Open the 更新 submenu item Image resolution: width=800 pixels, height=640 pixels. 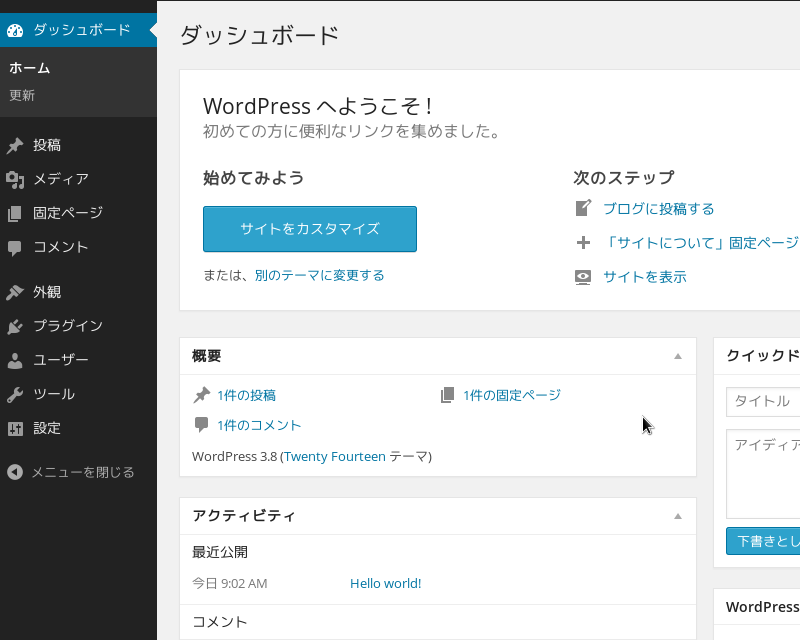coord(22,96)
